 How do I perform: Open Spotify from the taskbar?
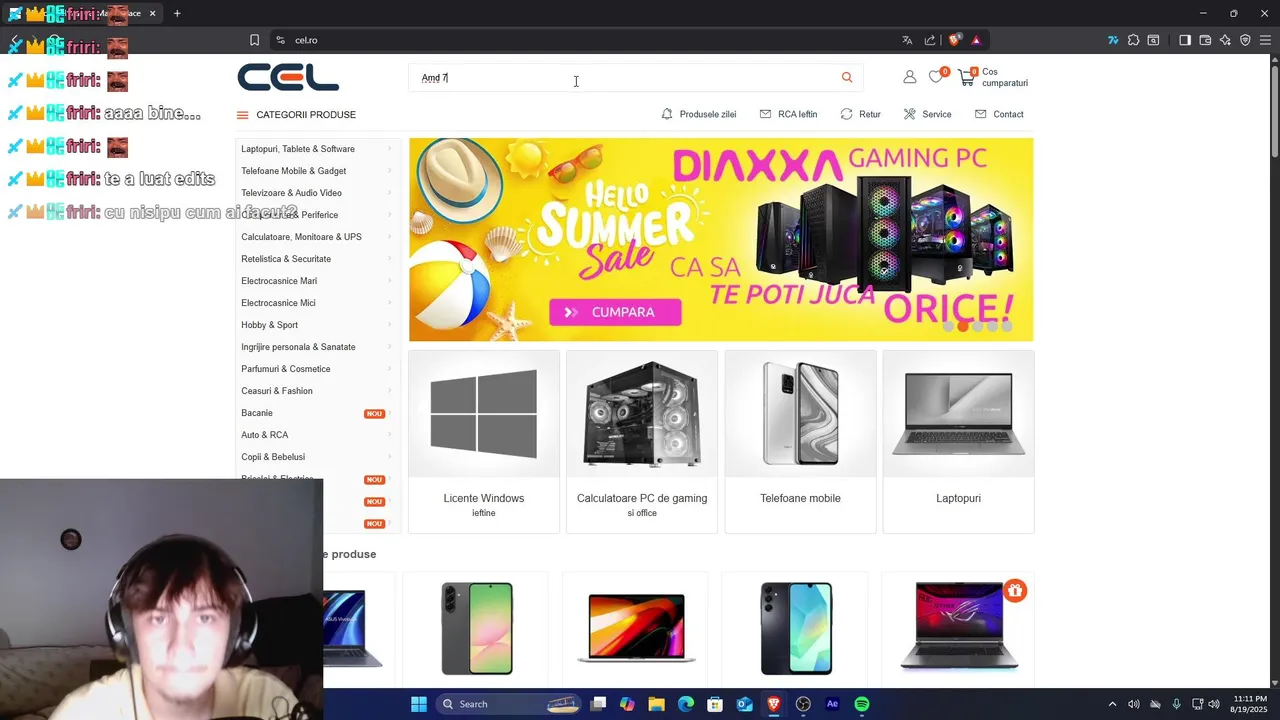click(862, 704)
